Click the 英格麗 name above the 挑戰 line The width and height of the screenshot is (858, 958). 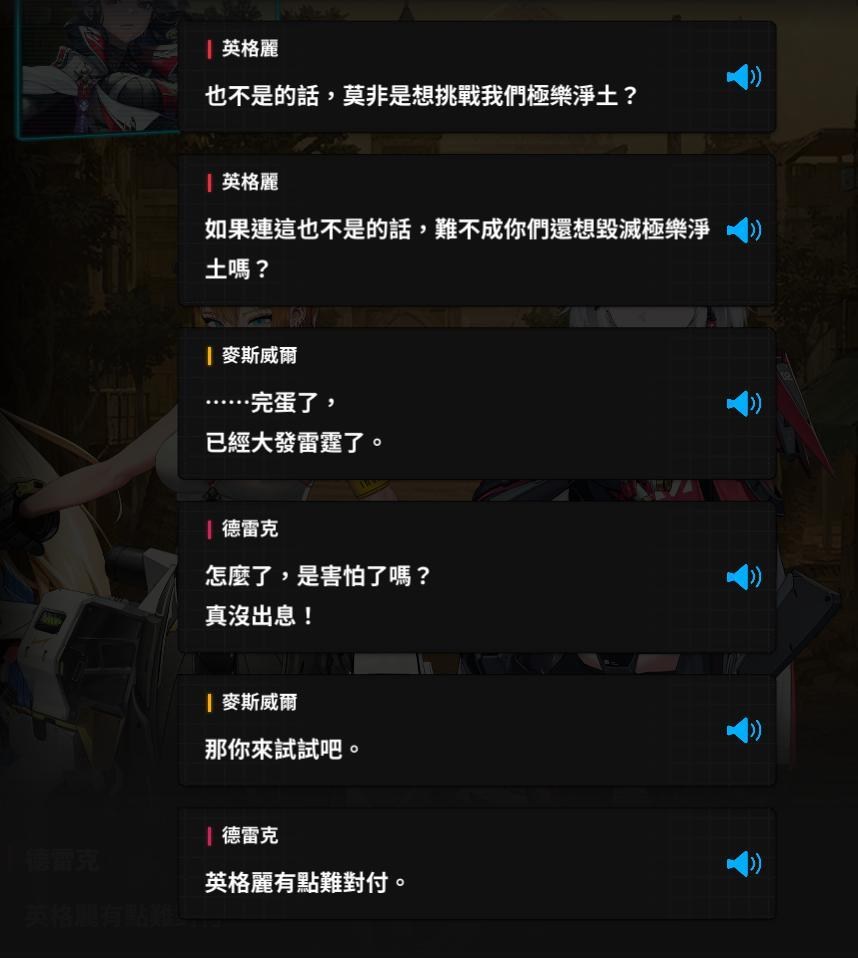(250, 48)
